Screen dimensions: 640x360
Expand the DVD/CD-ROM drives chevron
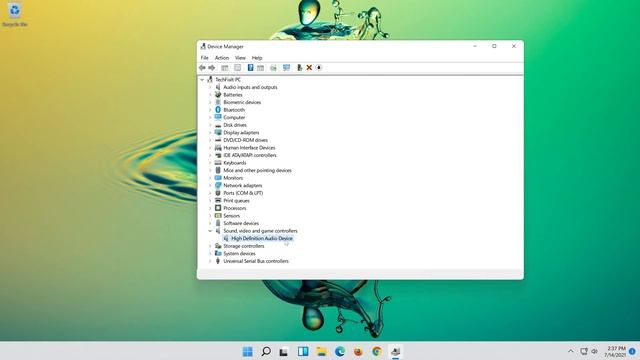(x=210, y=140)
